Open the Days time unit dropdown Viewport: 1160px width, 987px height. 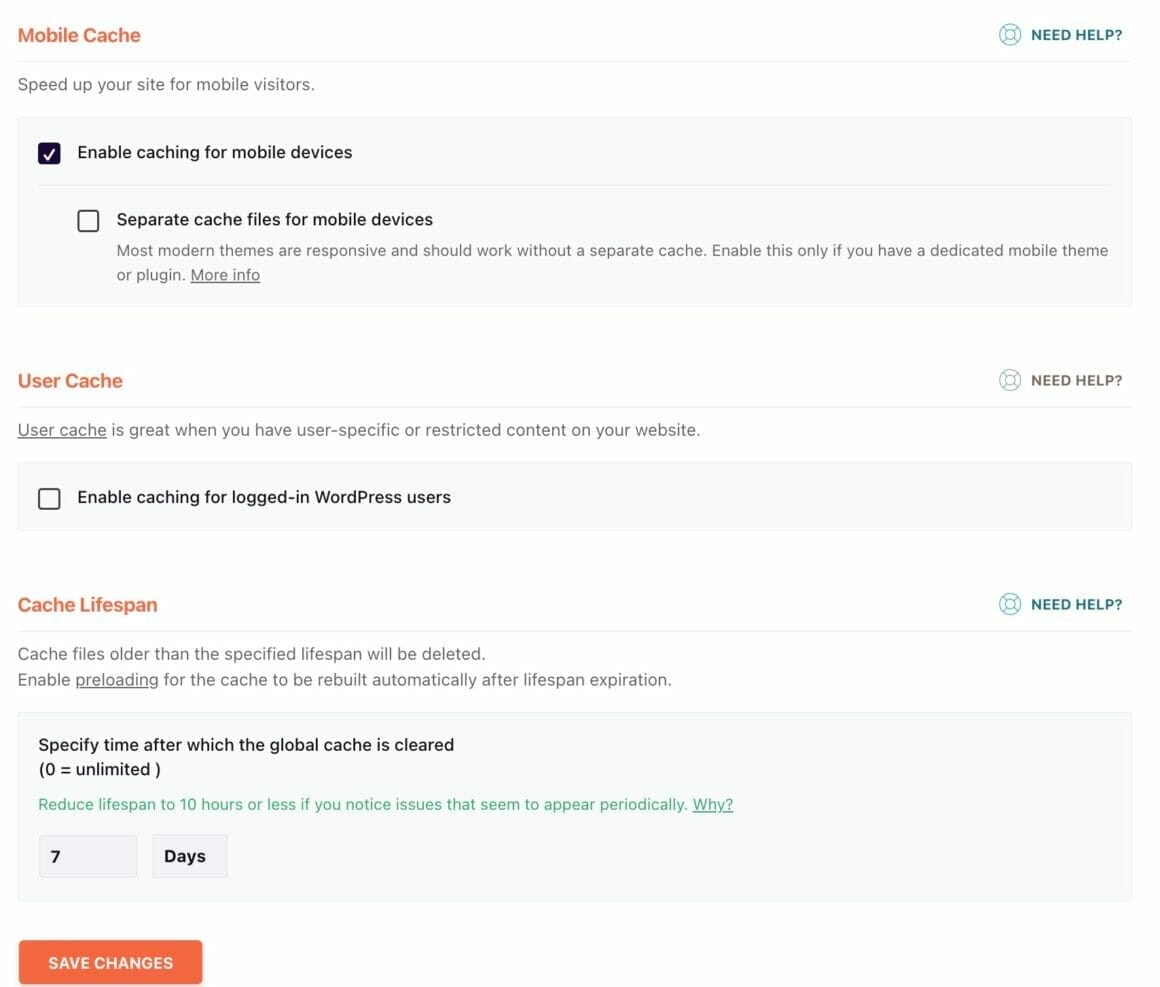click(189, 856)
